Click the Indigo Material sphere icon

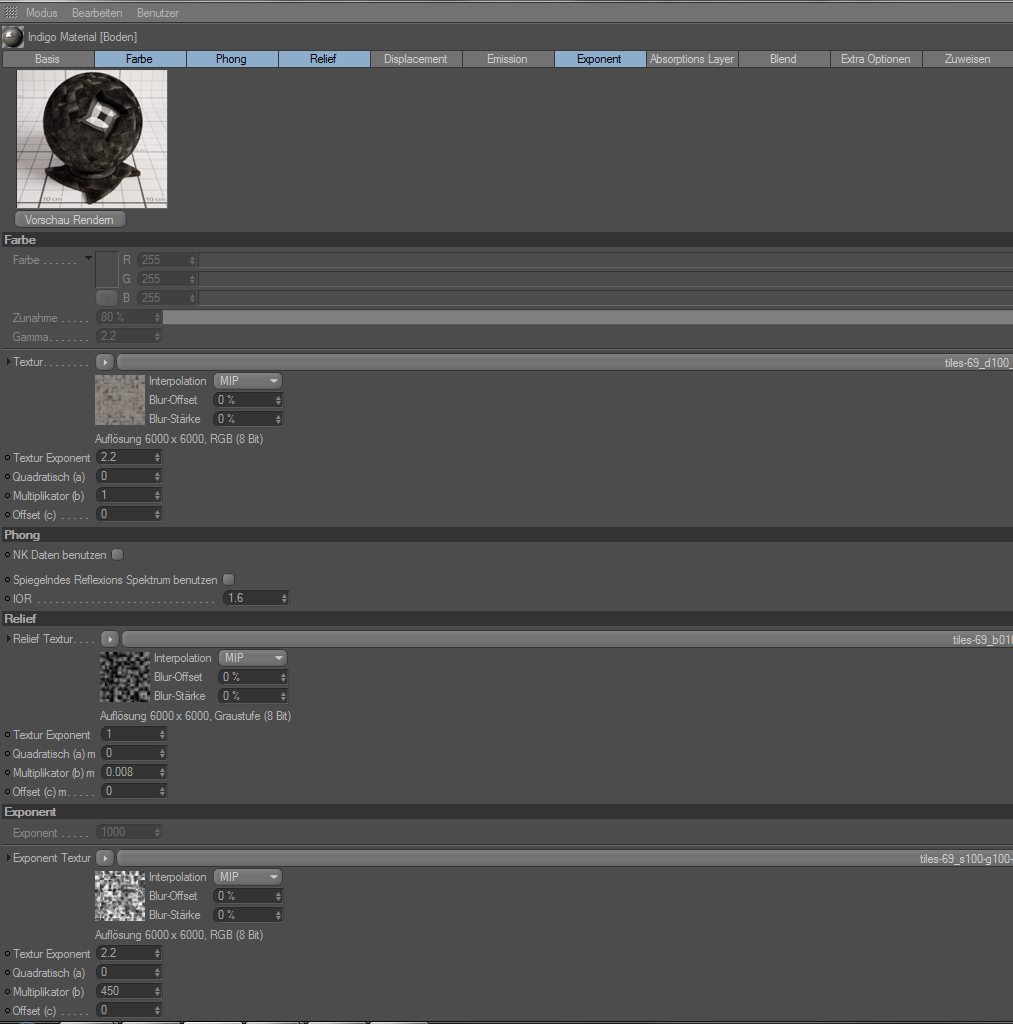pos(13,37)
